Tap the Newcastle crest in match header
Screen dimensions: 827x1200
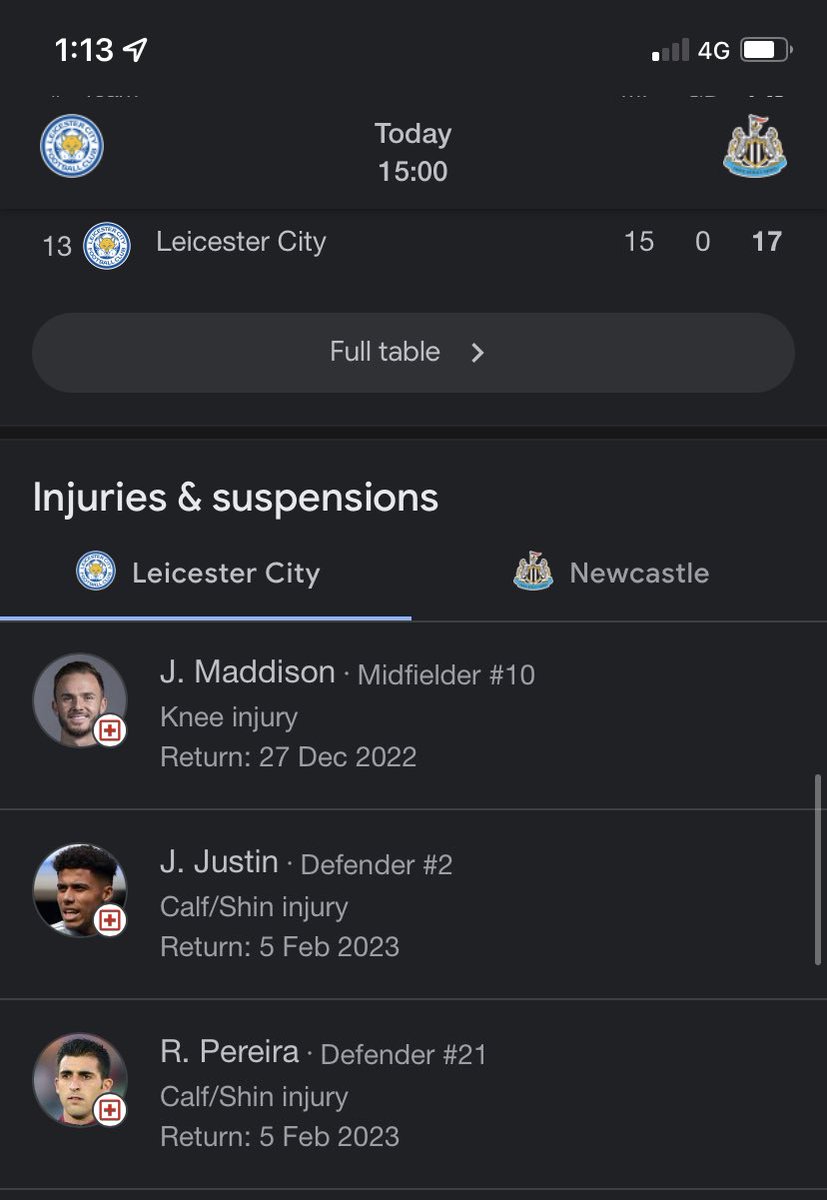pos(755,146)
